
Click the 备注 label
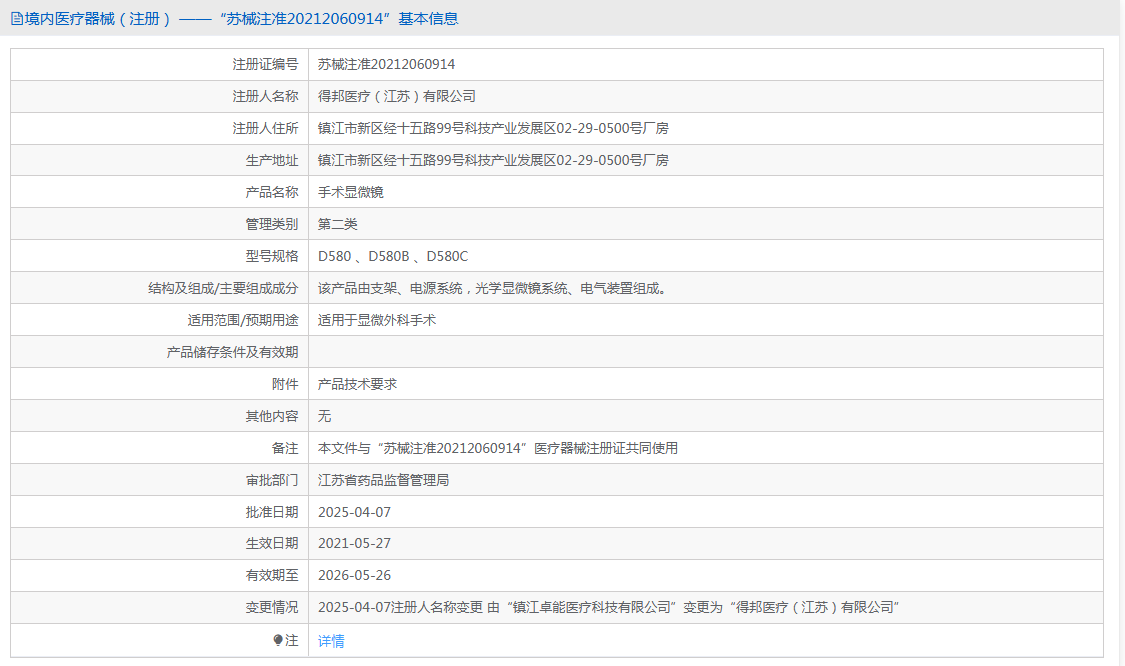click(x=285, y=449)
